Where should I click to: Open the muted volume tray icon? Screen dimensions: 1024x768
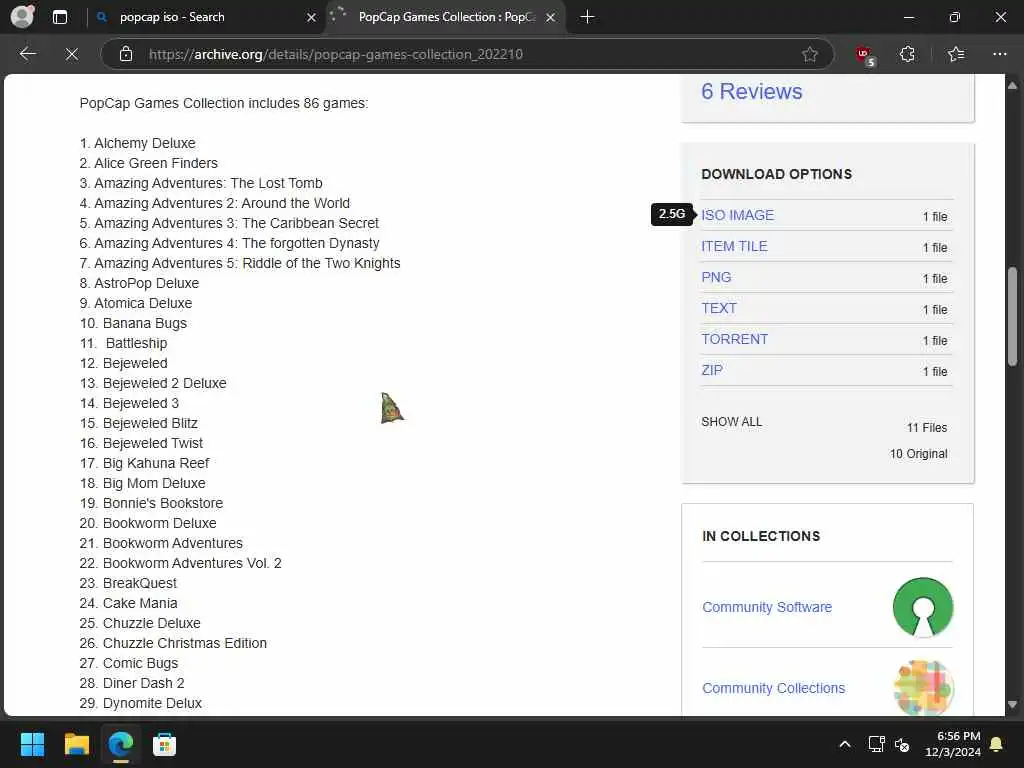point(902,744)
